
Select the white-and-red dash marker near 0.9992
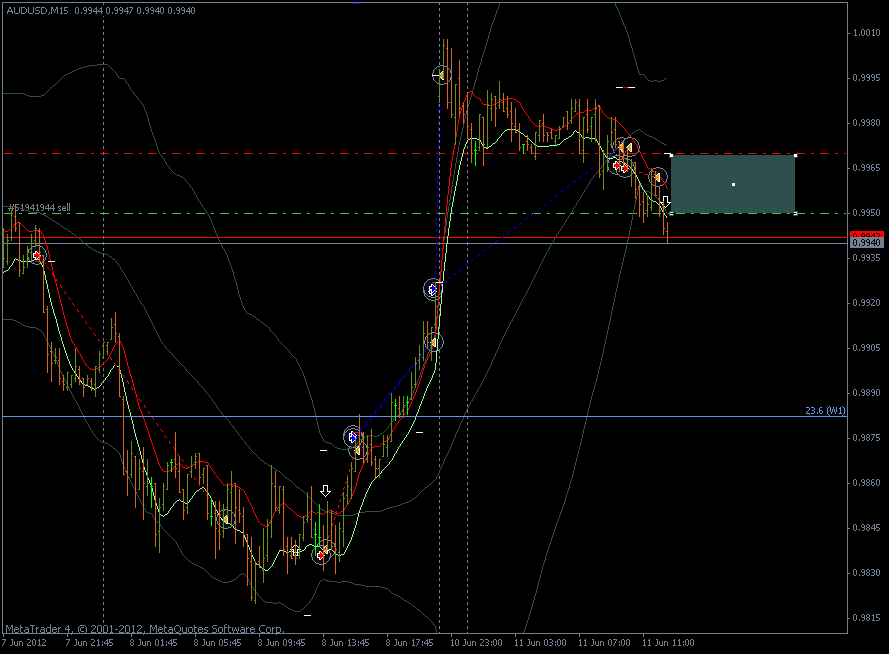pyautogui.click(x=625, y=87)
